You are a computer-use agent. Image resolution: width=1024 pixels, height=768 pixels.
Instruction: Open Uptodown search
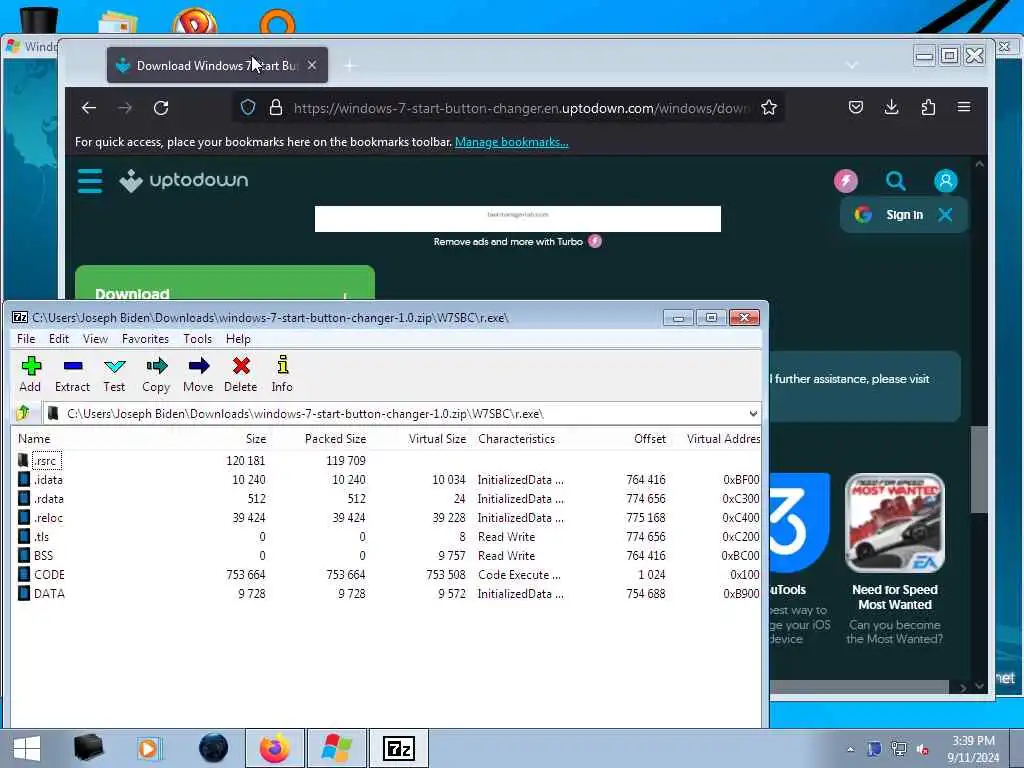click(x=895, y=181)
